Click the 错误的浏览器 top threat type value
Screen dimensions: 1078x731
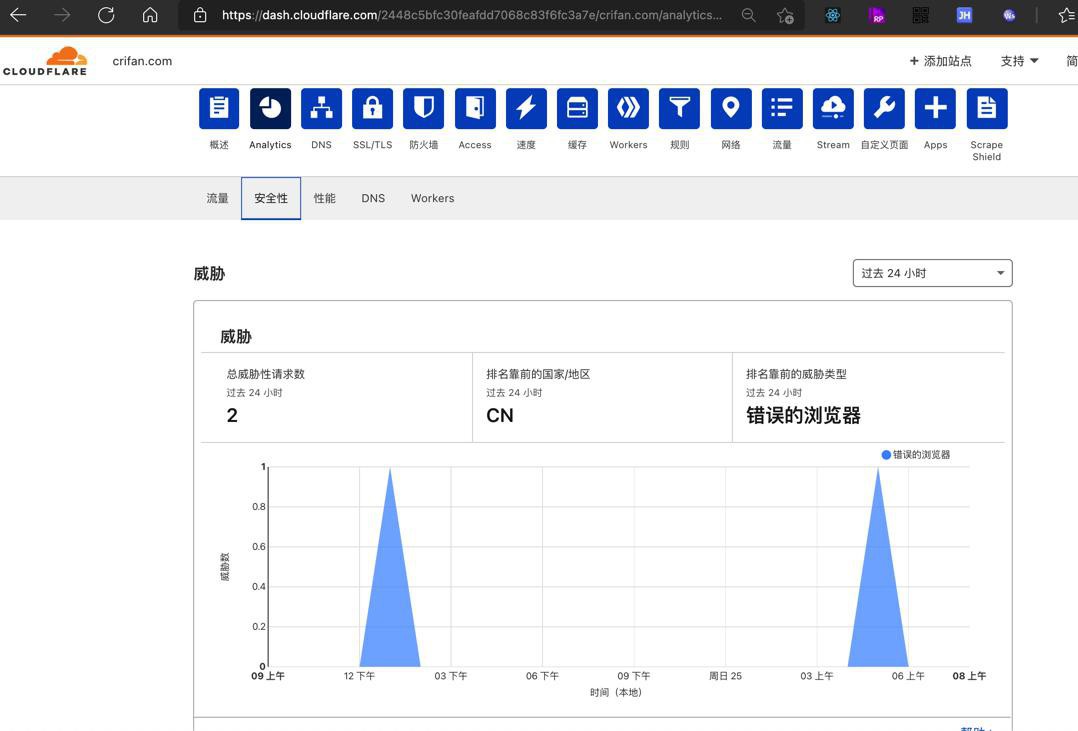coord(803,415)
